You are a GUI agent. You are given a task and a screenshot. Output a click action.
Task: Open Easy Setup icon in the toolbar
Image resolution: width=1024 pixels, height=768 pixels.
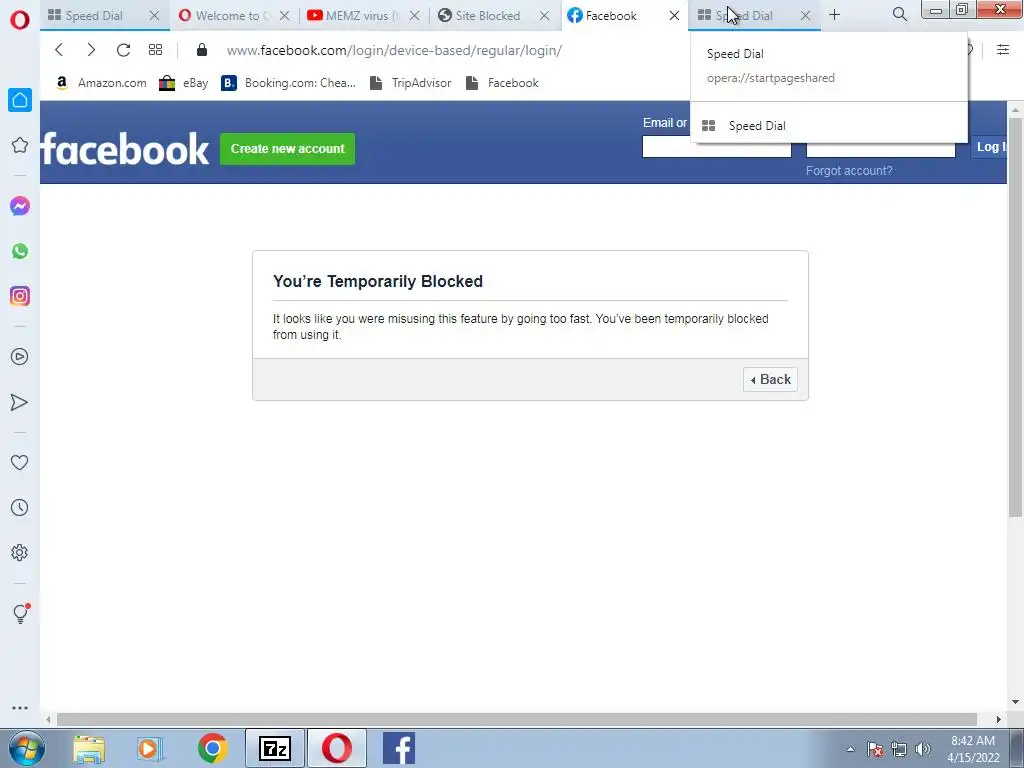(x=1003, y=50)
